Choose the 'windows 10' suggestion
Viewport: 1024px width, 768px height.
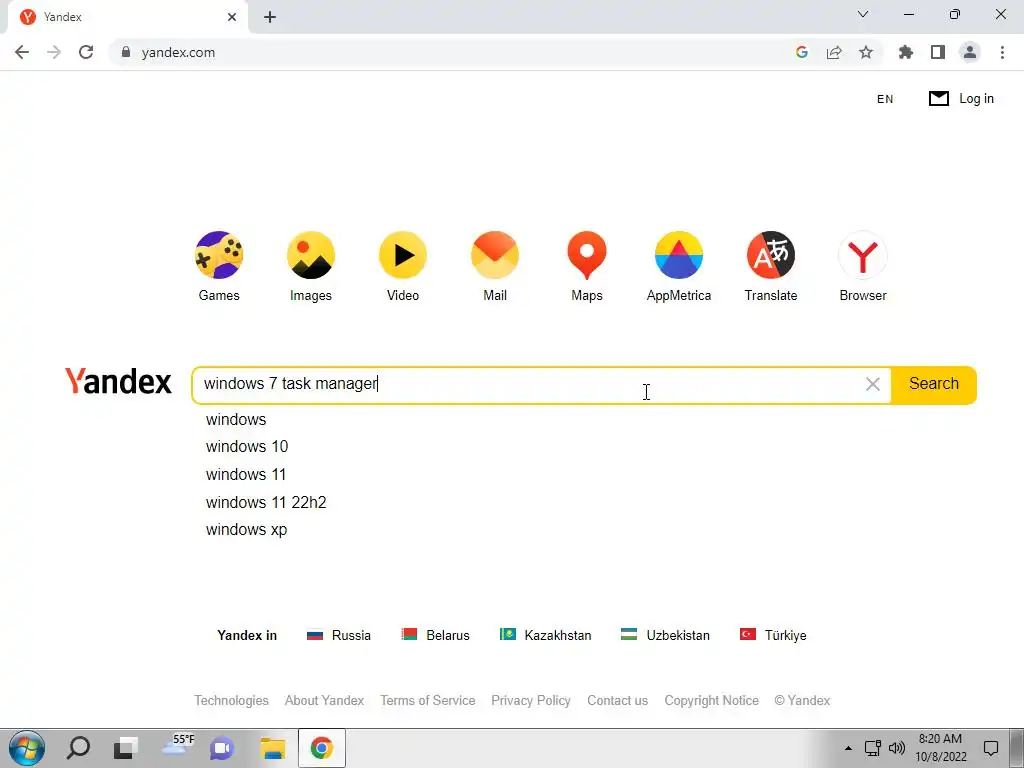tap(247, 447)
